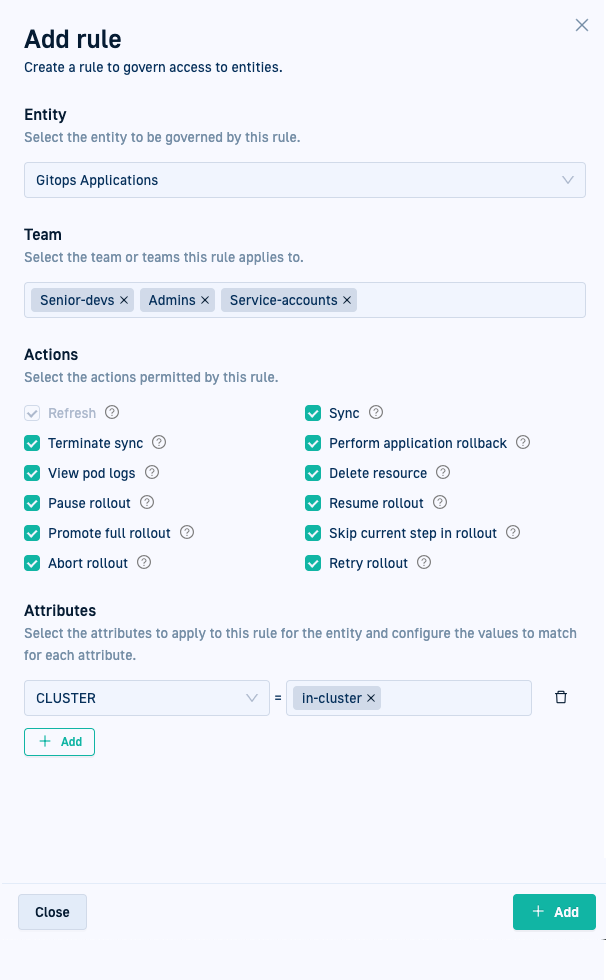The height and width of the screenshot is (980, 606).
Task: Click the Close button at bottom
Action: tap(52, 912)
